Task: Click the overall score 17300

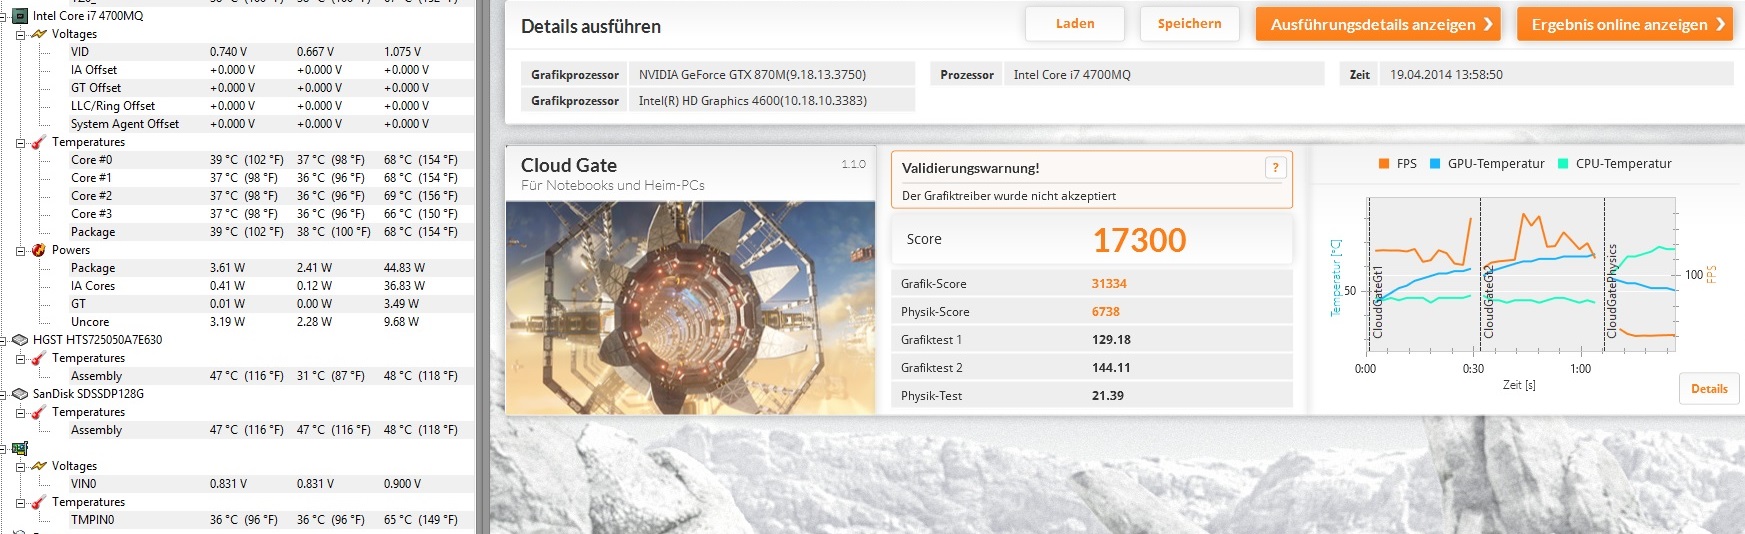Action: (x=1139, y=240)
